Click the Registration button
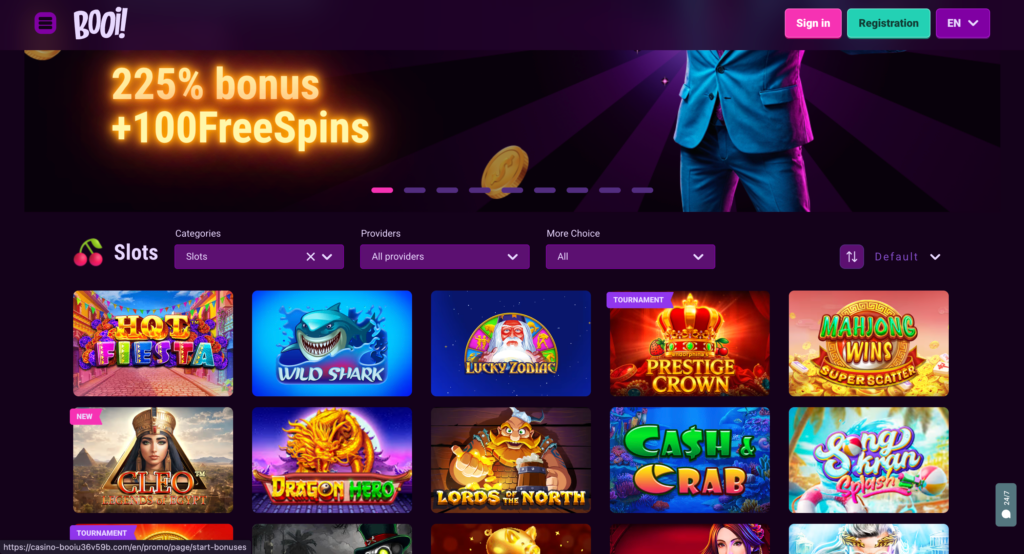Viewport: 1024px width, 554px height. pyautogui.click(x=888, y=24)
